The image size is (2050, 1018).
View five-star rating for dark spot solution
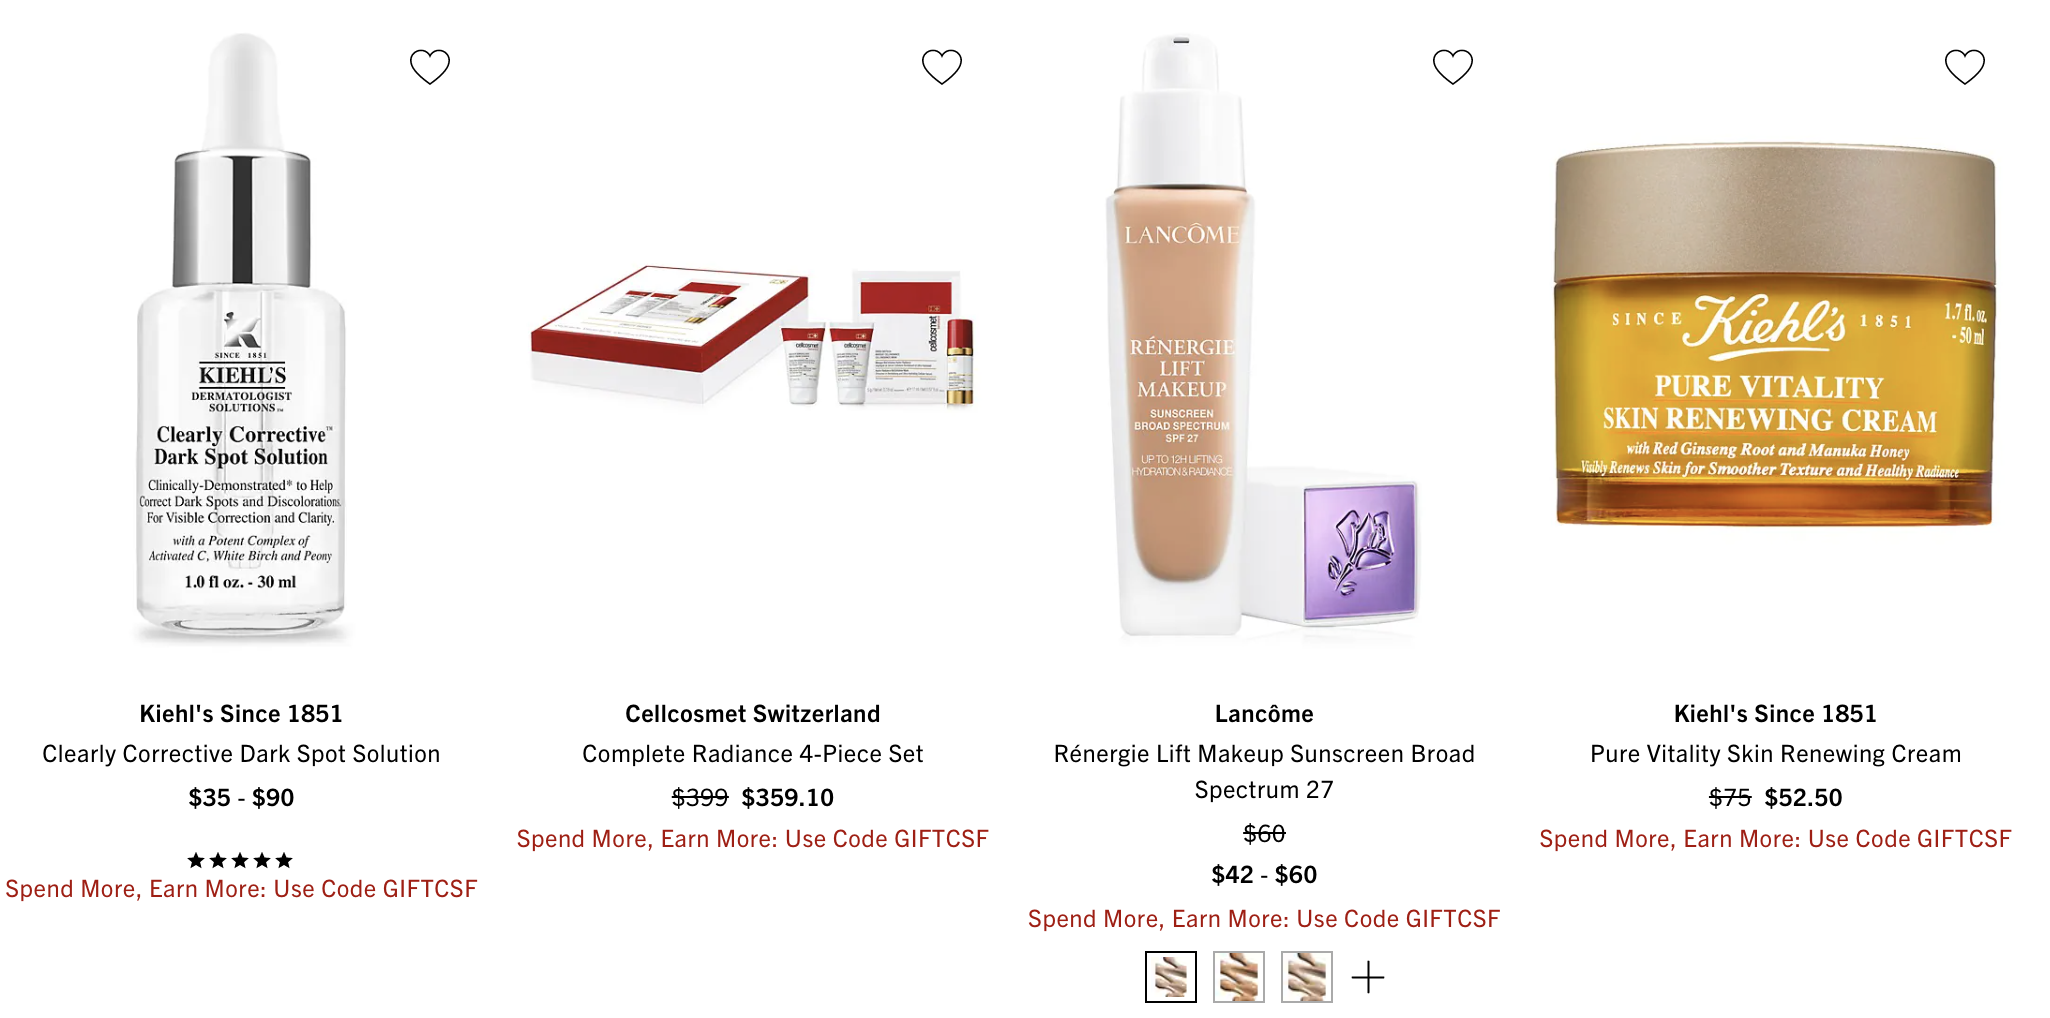pyautogui.click(x=241, y=860)
